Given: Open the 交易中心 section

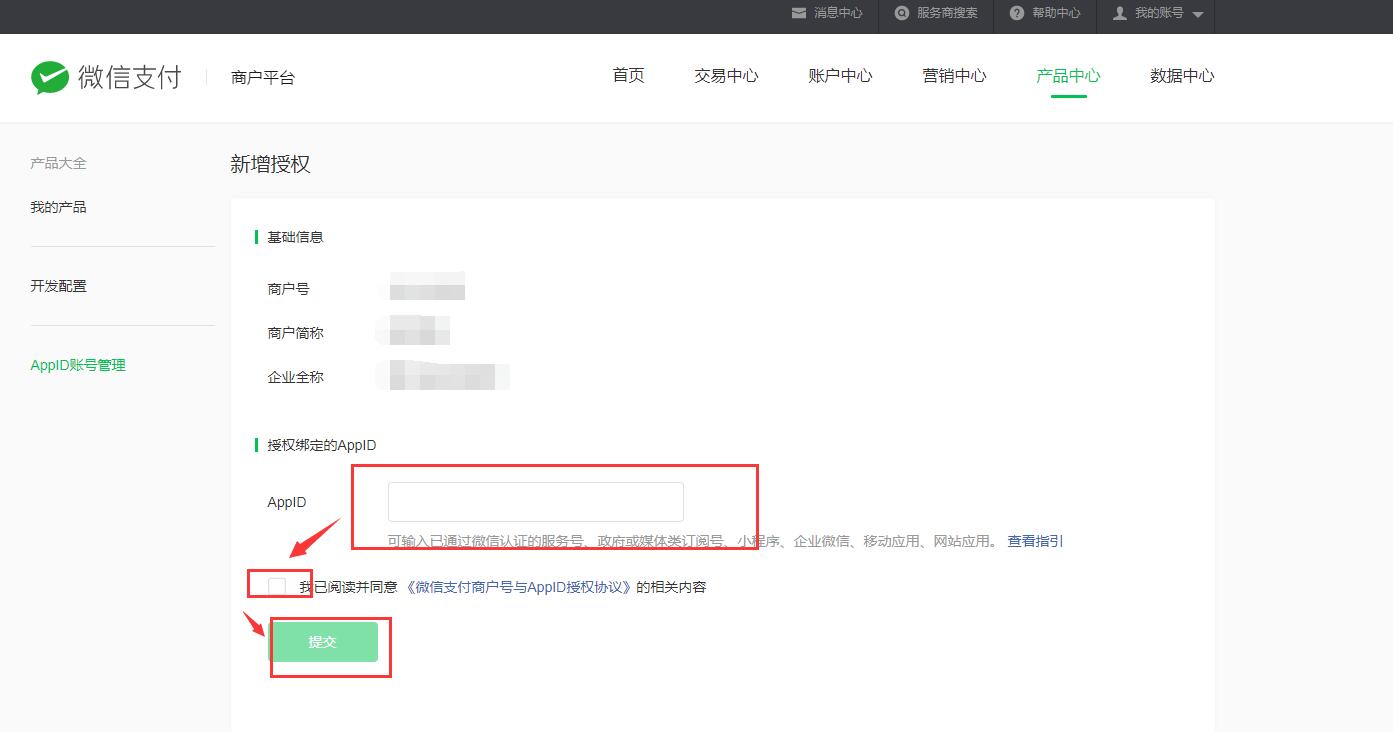Looking at the screenshot, I should click(725, 75).
